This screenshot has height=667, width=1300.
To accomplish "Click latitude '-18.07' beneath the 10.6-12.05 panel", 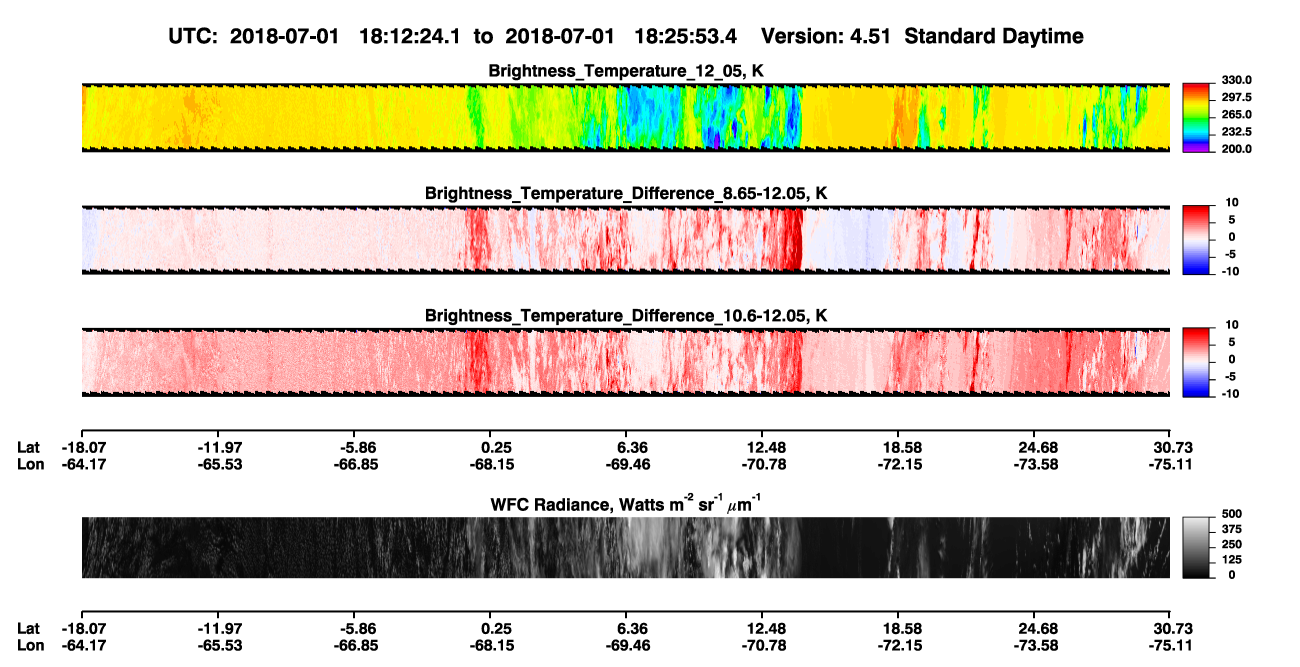I will 84,447.
